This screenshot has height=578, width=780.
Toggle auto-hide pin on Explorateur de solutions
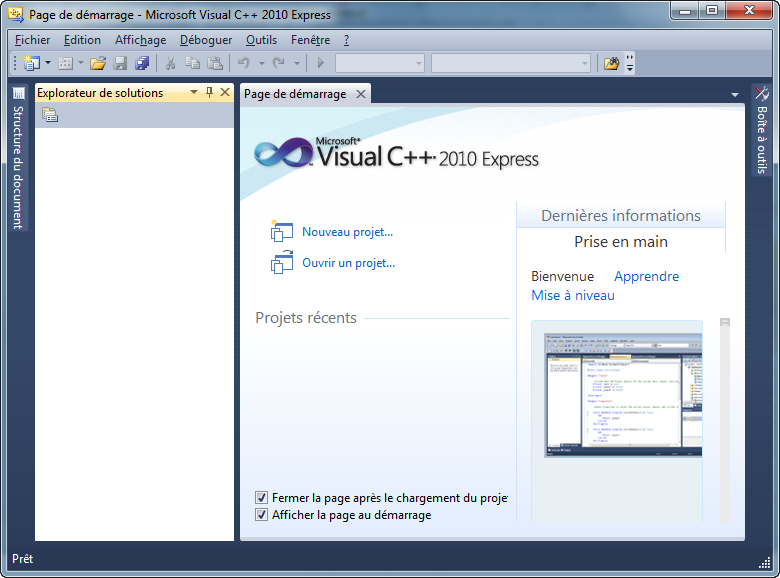tap(209, 93)
